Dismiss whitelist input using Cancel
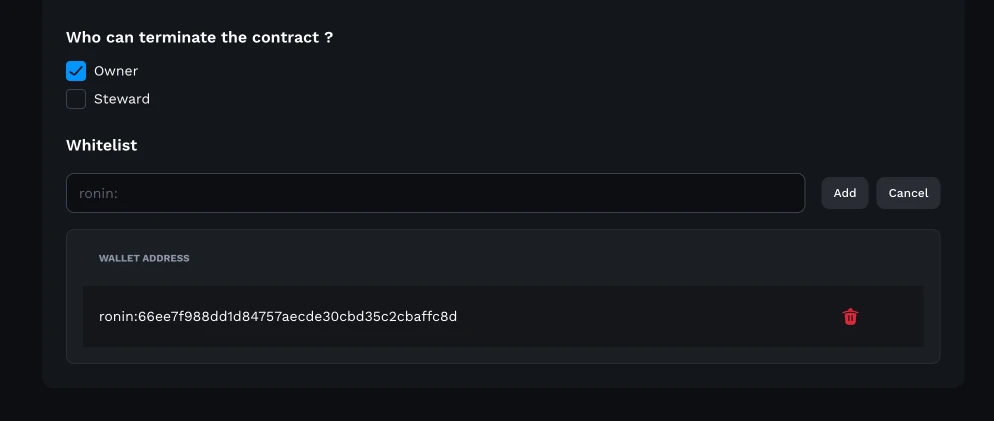Image resolution: width=994 pixels, height=421 pixels. [x=908, y=193]
